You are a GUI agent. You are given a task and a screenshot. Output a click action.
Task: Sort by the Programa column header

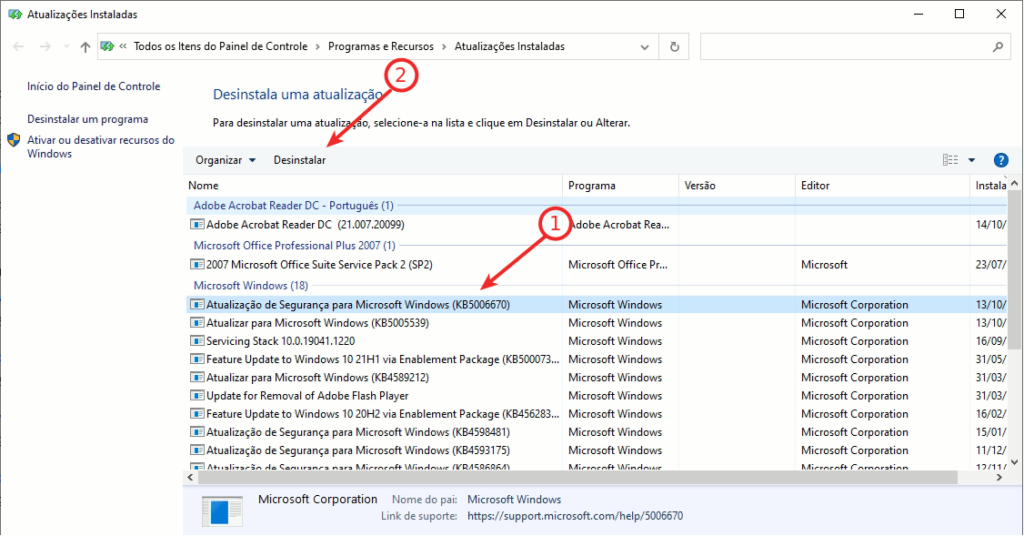[620, 185]
